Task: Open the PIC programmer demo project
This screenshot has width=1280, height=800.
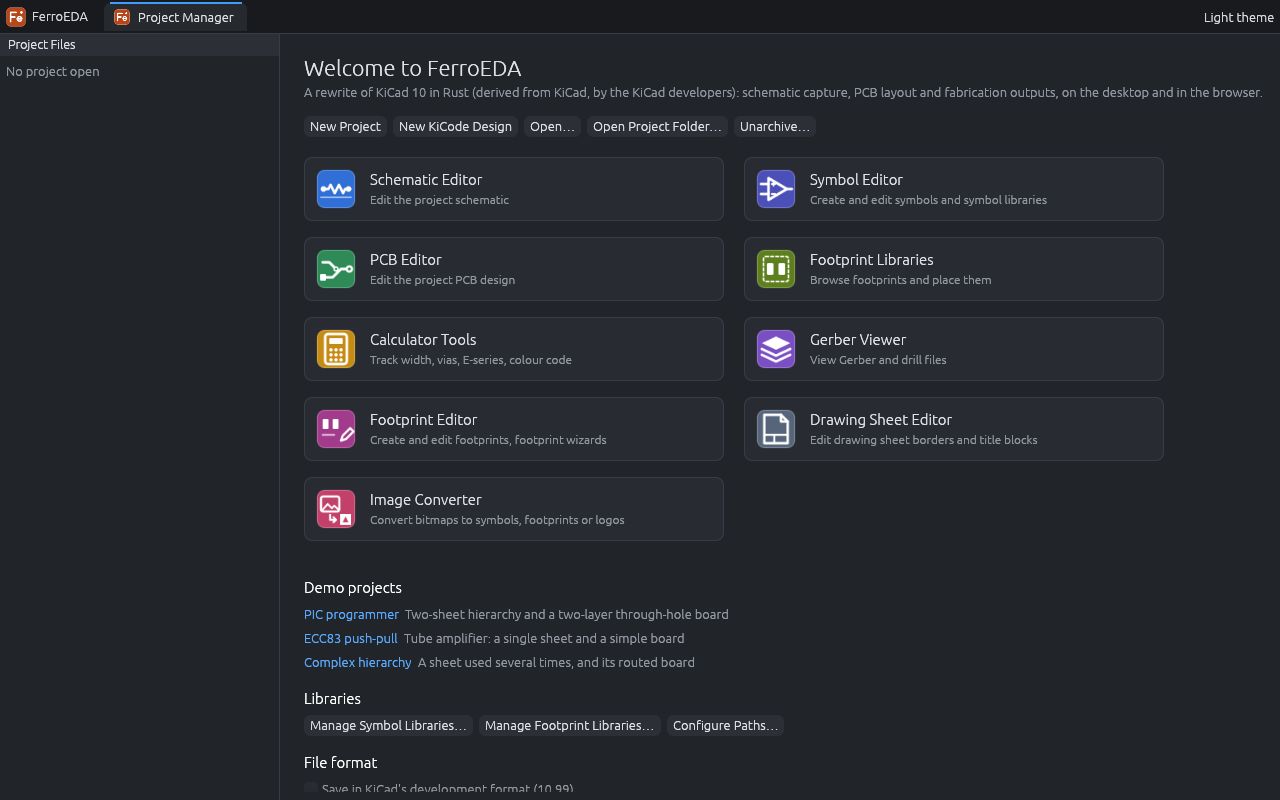Action: point(351,614)
